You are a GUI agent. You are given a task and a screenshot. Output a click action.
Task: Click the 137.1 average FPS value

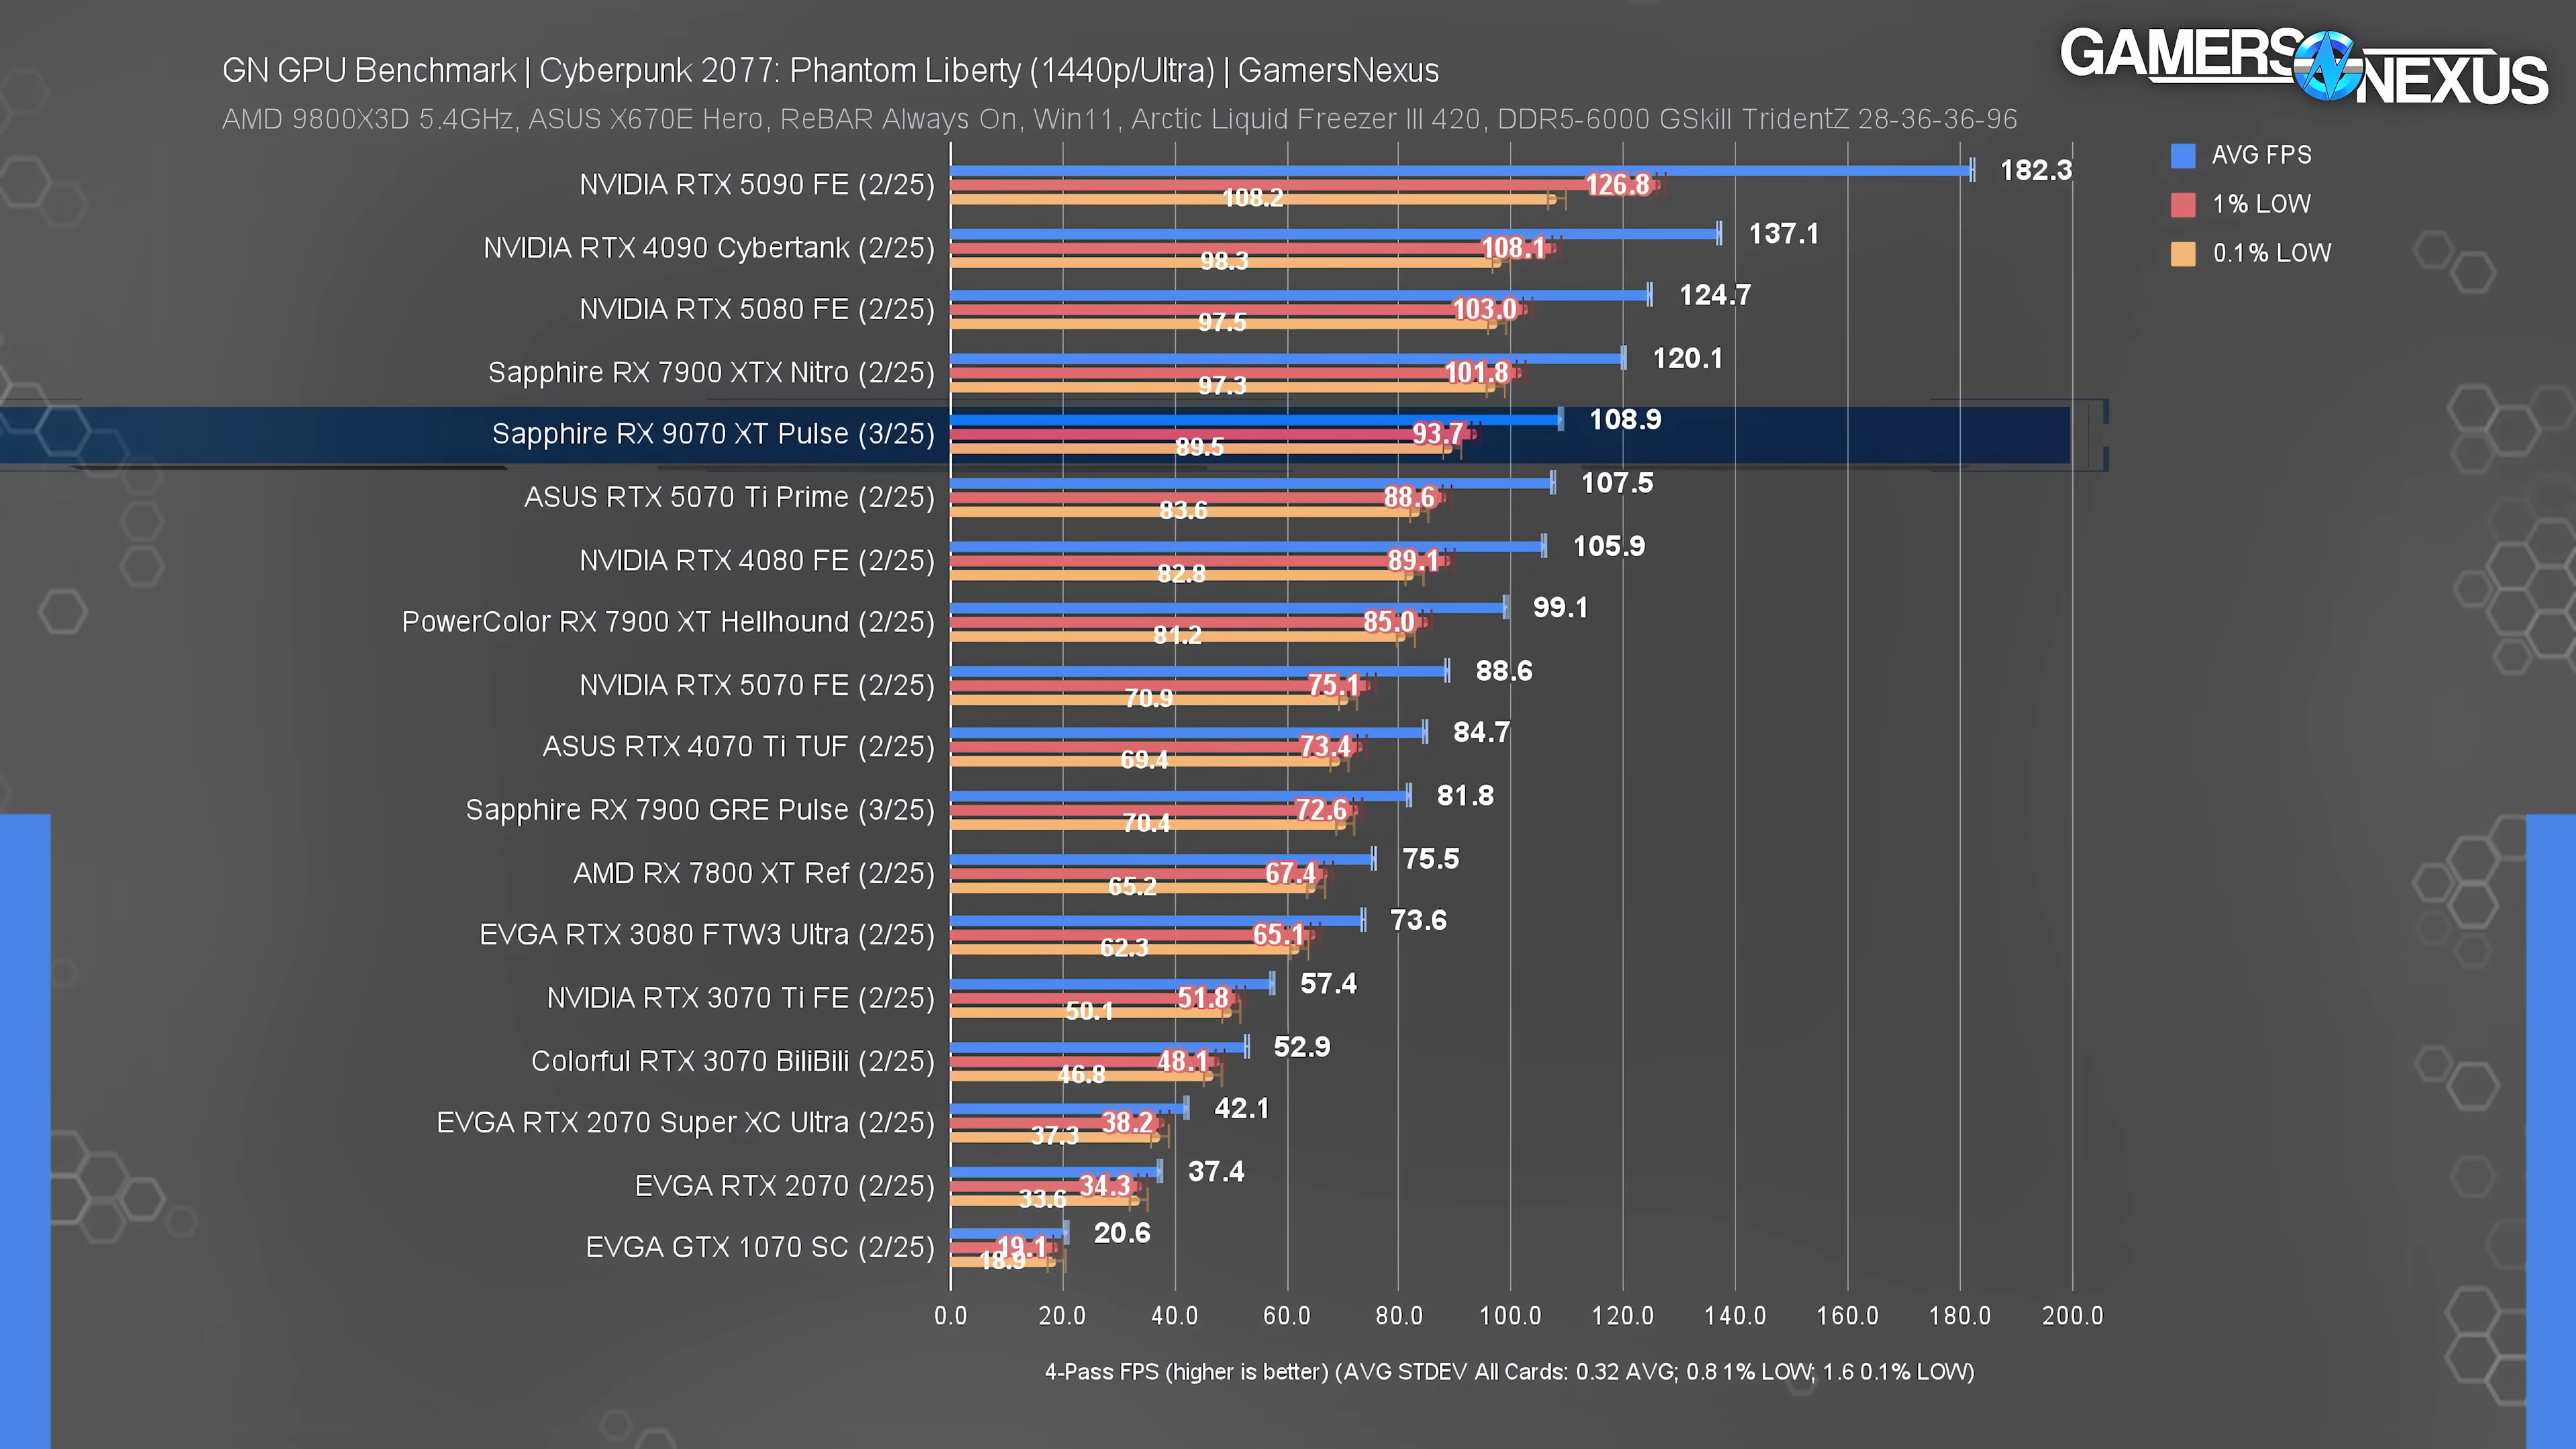pos(1784,234)
